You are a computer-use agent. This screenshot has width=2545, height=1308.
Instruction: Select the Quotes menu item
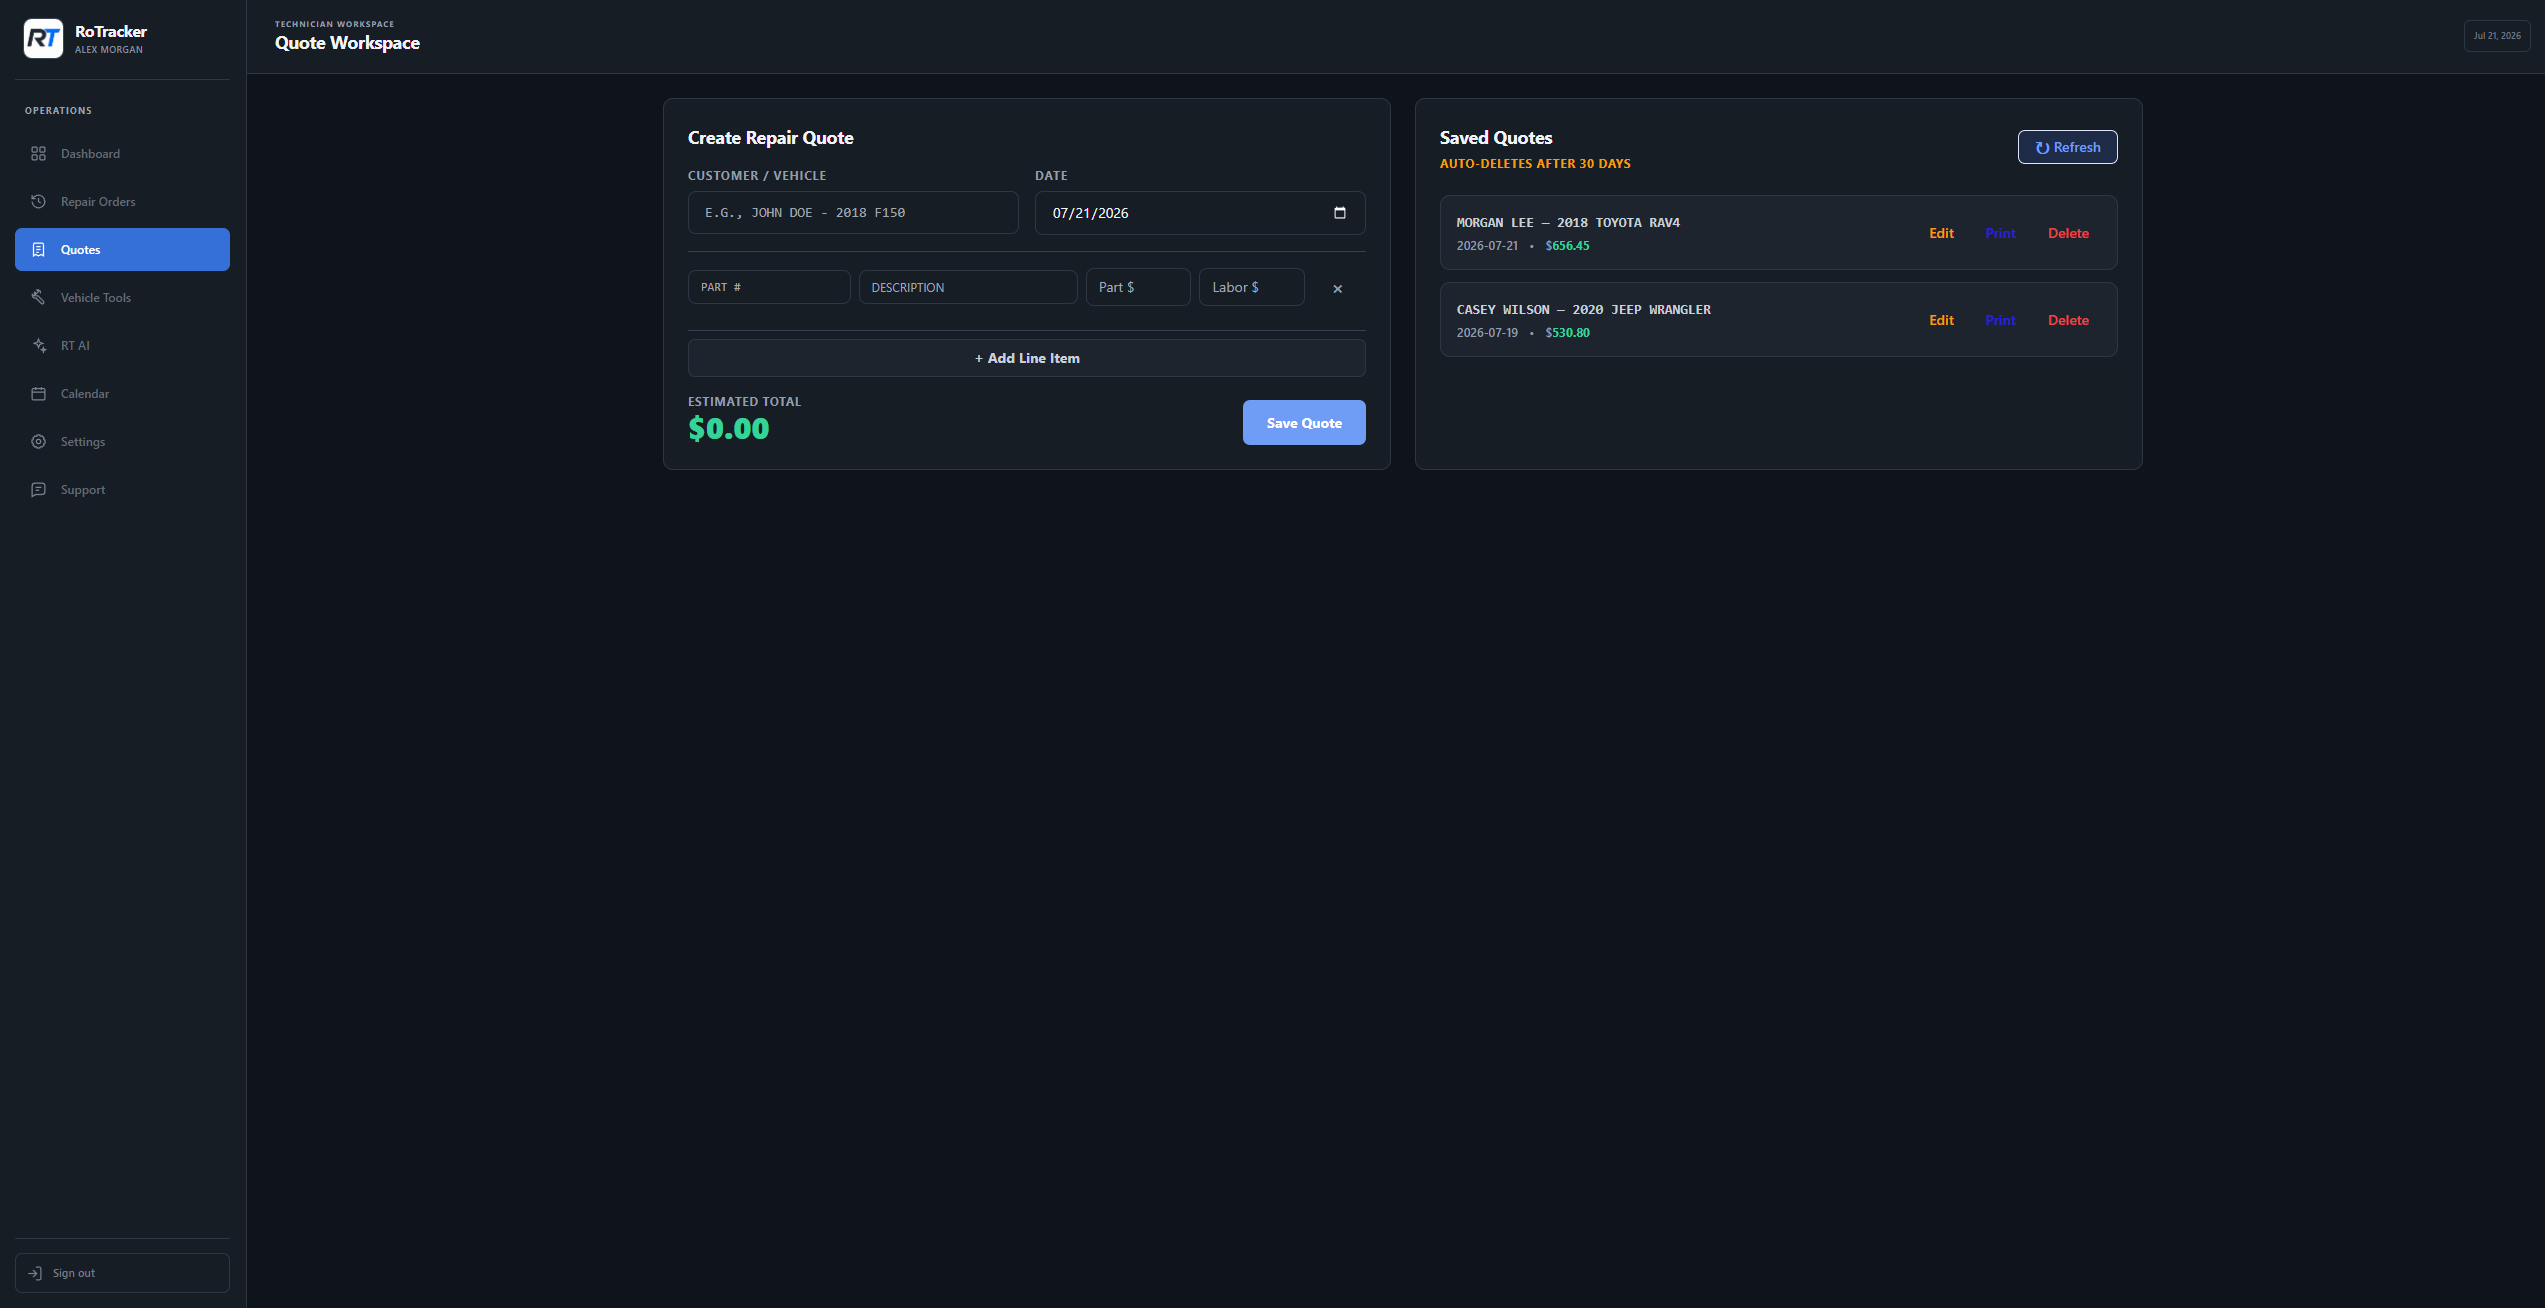click(x=122, y=250)
